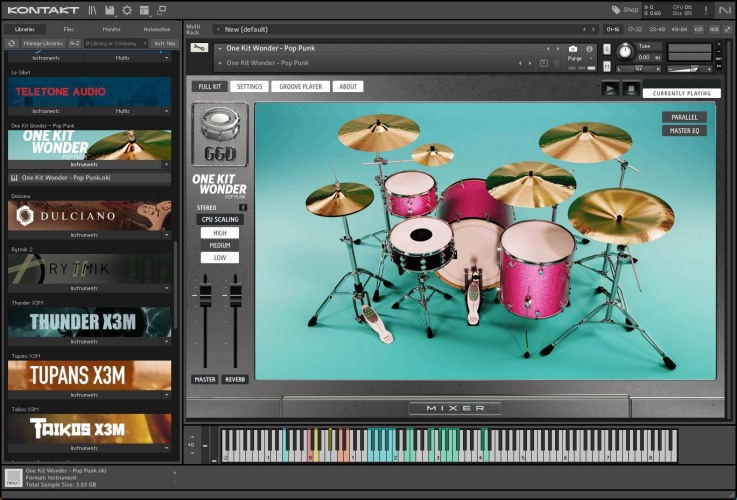Click the camera snapshot icon in instrument header
This screenshot has height=500, width=737.
coord(573,48)
